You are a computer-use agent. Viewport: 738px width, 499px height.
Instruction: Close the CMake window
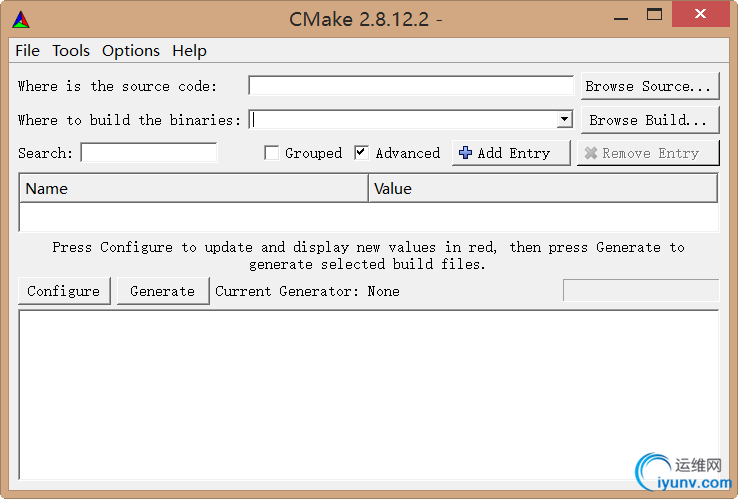tap(700, 14)
